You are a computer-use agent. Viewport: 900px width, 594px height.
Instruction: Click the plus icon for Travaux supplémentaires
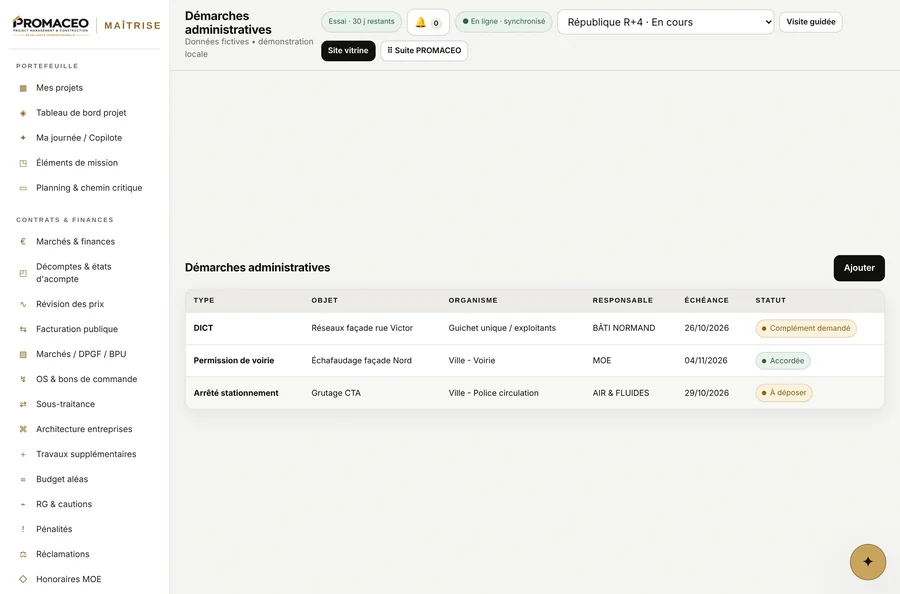(23, 455)
